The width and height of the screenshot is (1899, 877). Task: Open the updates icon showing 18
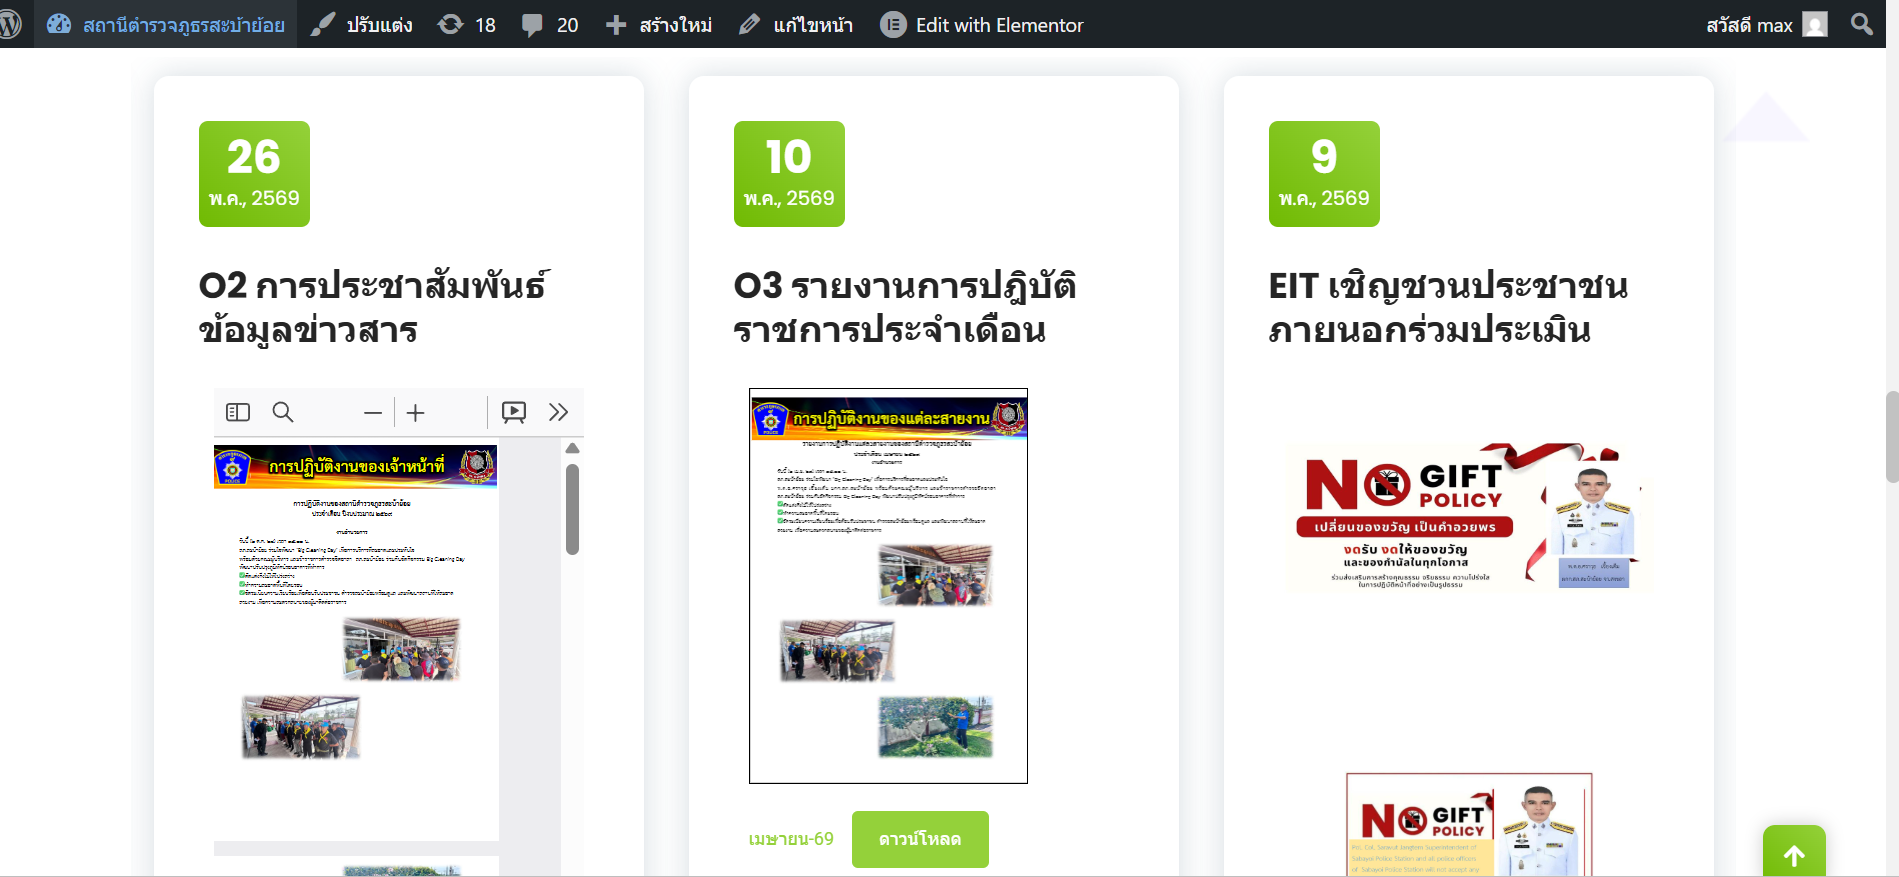point(451,24)
